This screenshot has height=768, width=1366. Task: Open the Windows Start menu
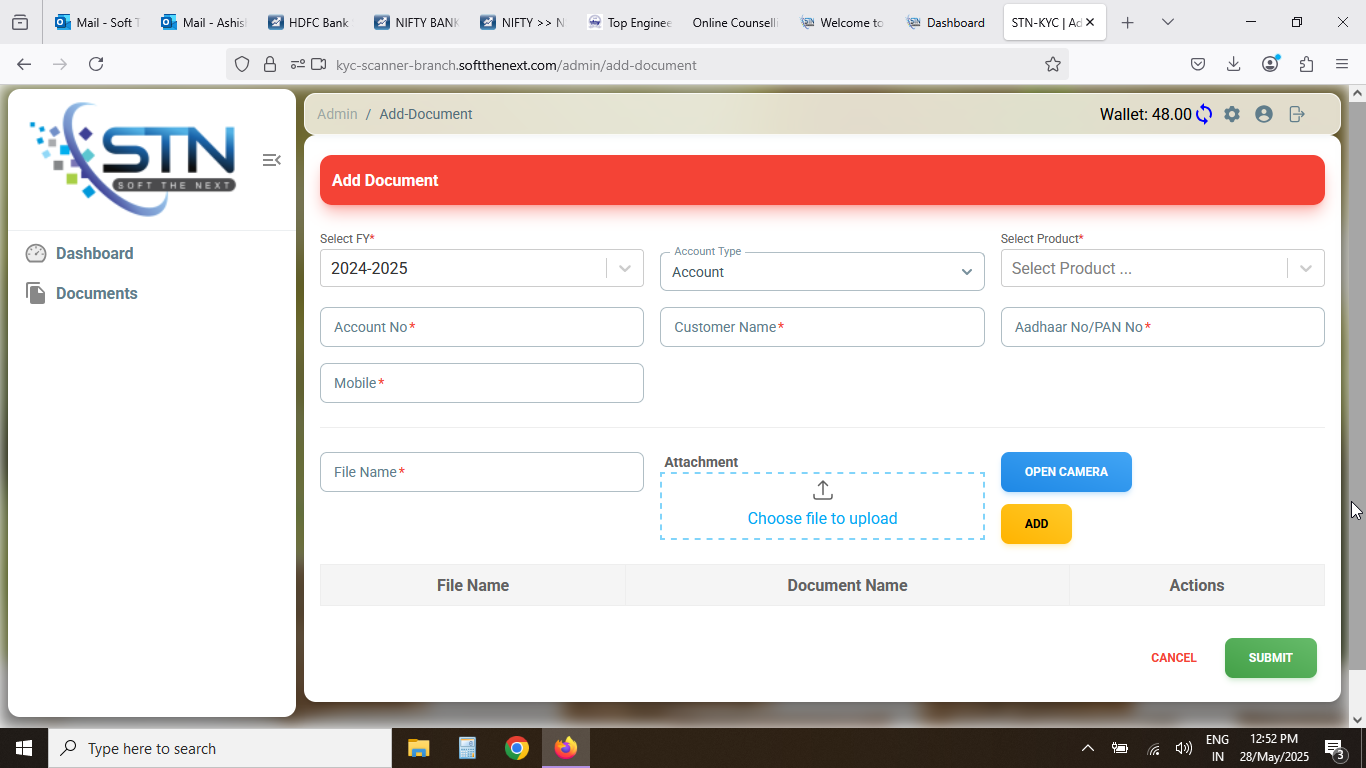click(24, 748)
